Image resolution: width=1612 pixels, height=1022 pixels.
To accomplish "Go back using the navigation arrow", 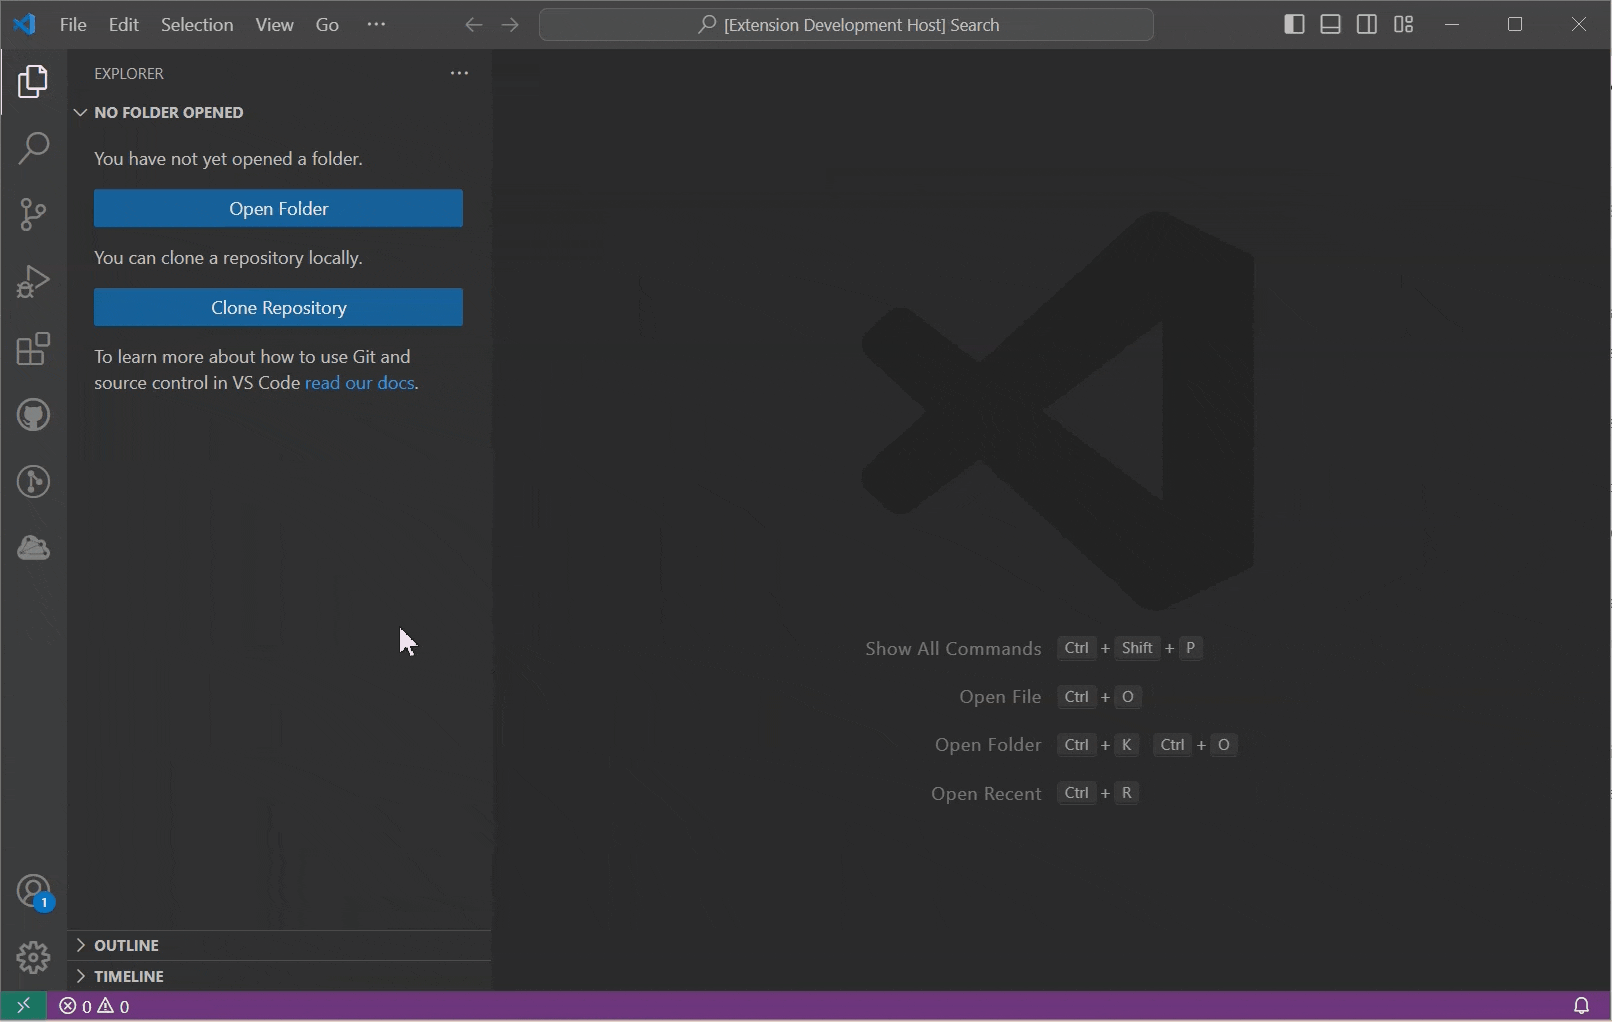I will tap(474, 25).
